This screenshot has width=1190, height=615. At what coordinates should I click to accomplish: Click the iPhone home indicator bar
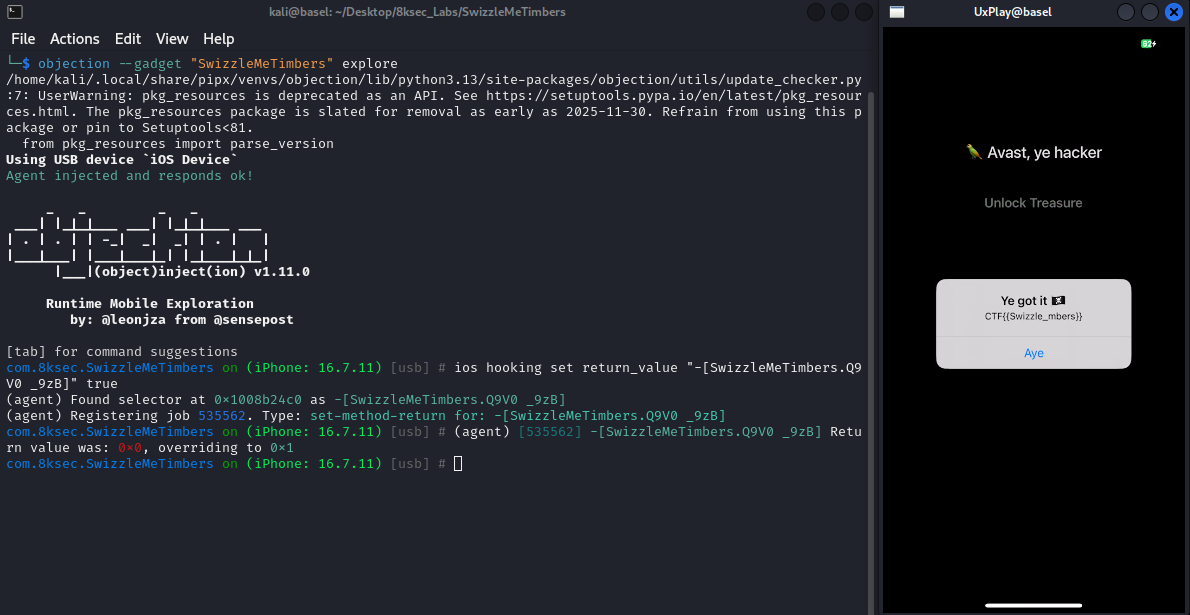[1034, 605]
